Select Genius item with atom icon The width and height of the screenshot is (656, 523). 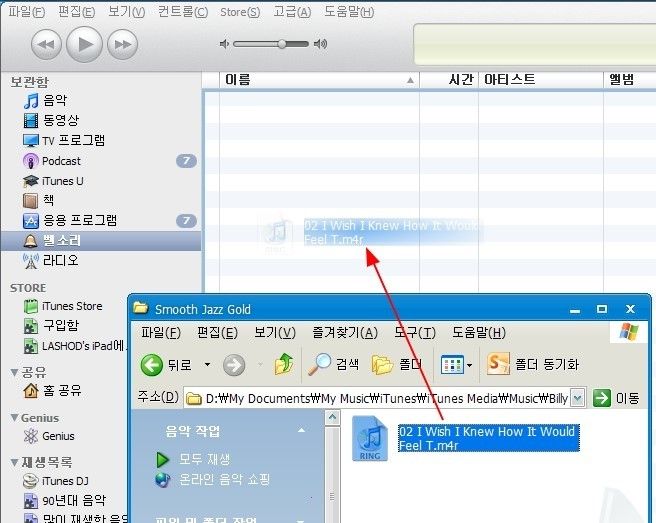58,436
